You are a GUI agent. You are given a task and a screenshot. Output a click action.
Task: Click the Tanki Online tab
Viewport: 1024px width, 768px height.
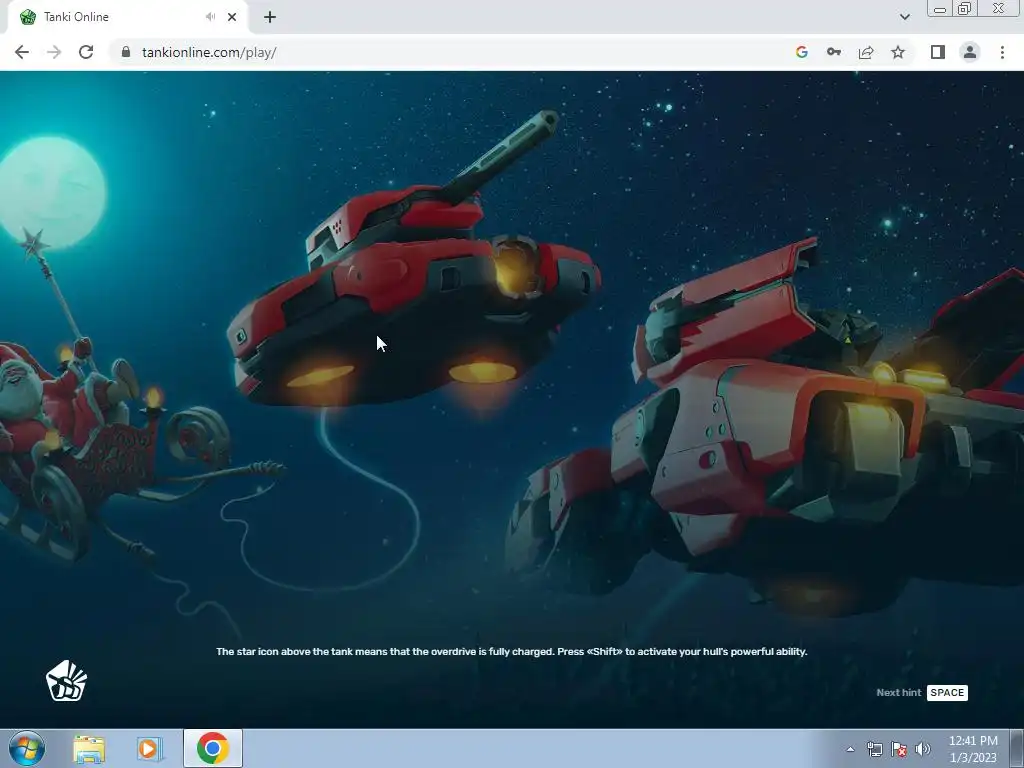127,17
